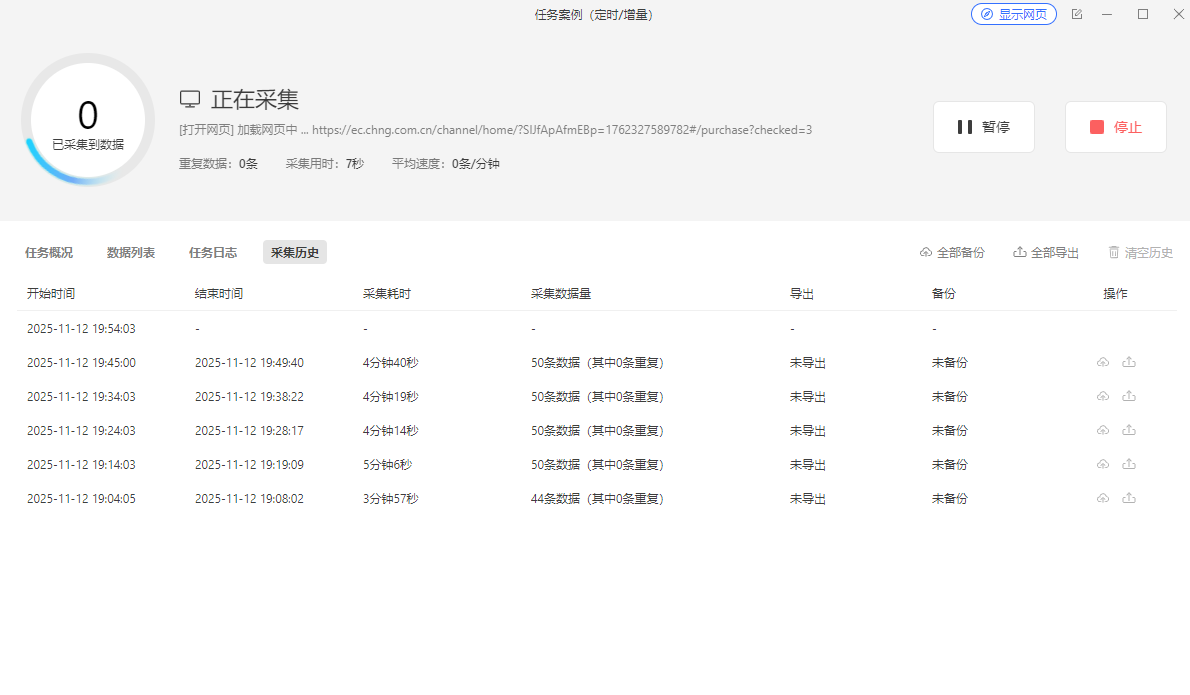This screenshot has width=1190, height=695.
Task: Select end time 2025-11-12 19:08:02
Action: (250, 499)
